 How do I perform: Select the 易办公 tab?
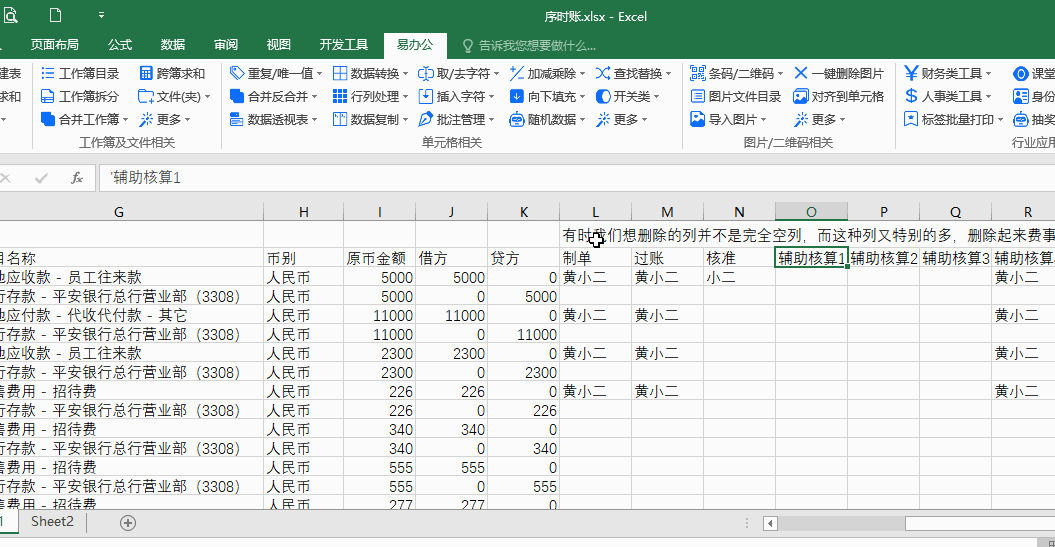[x=414, y=44]
